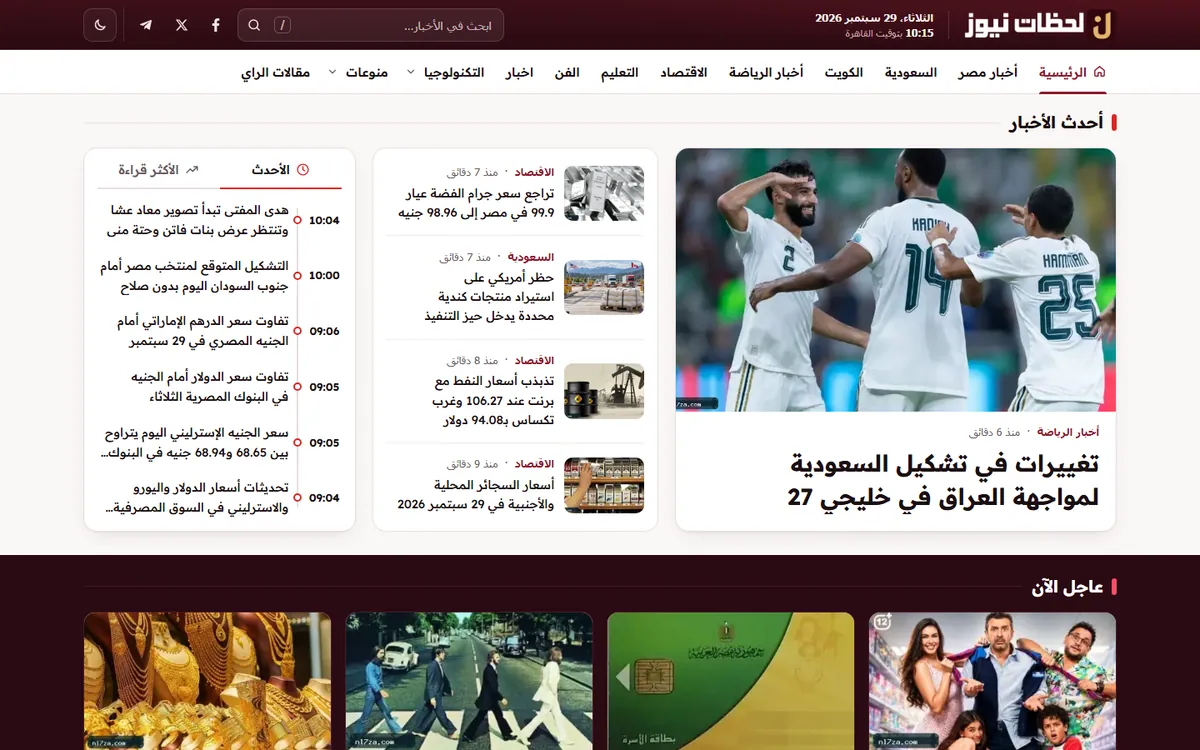
Task: Open article أسعار السجائر المحلية والأجنبية
Action: [476, 494]
